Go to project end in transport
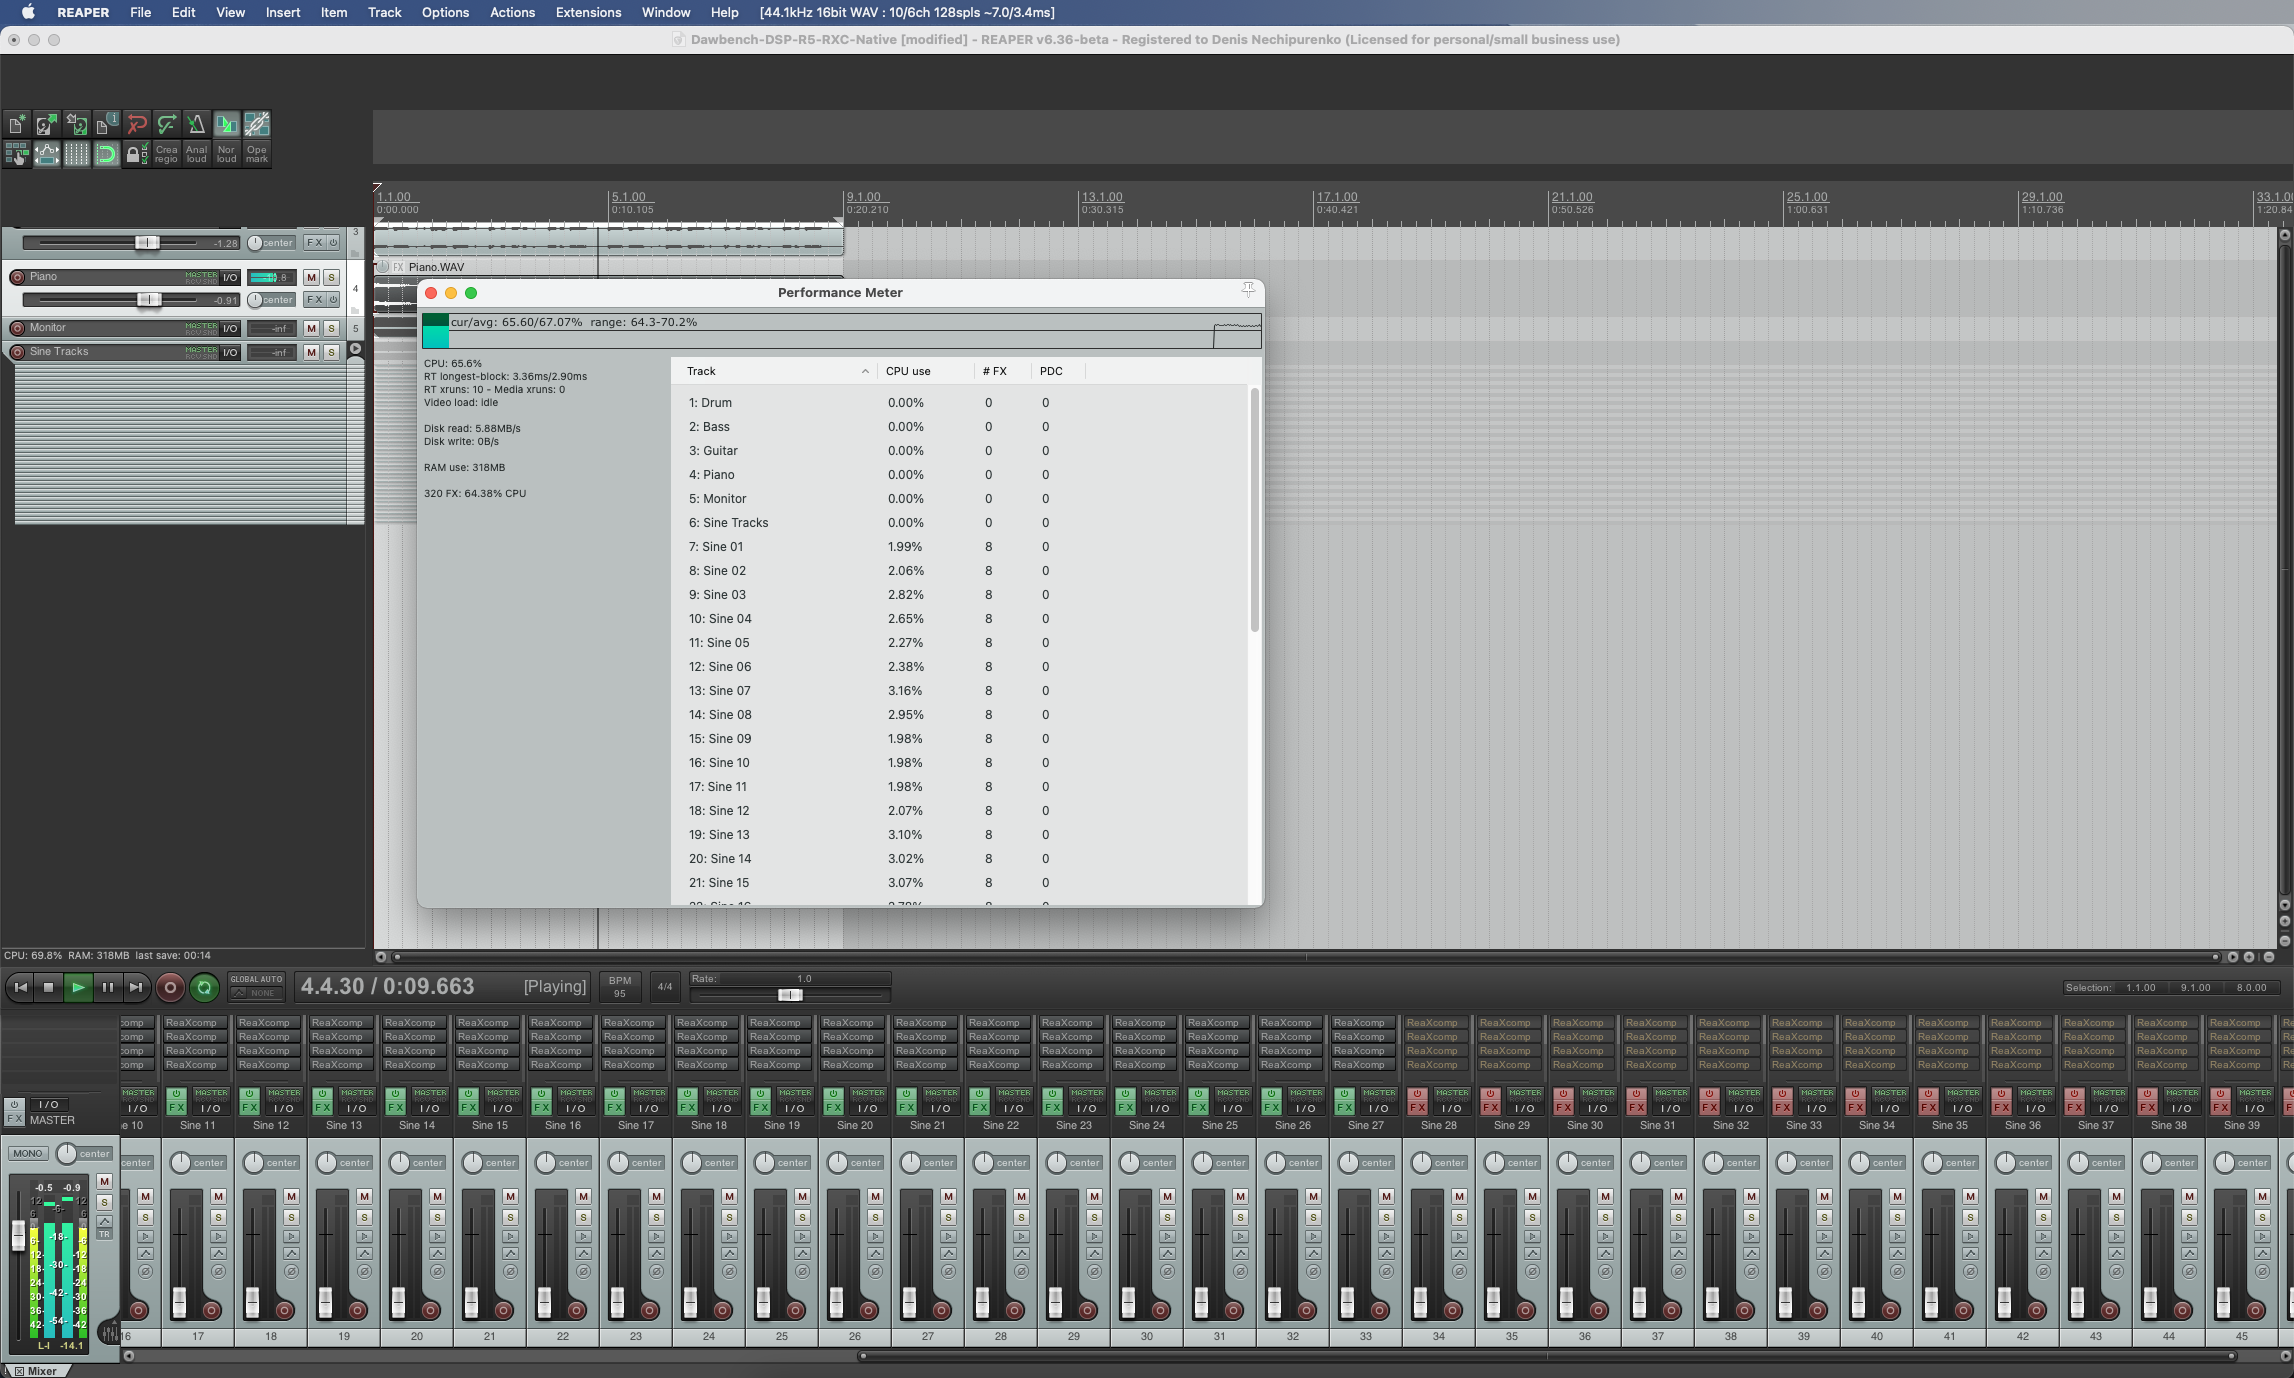Viewport: 2294px width, 1378px height. click(136, 987)
